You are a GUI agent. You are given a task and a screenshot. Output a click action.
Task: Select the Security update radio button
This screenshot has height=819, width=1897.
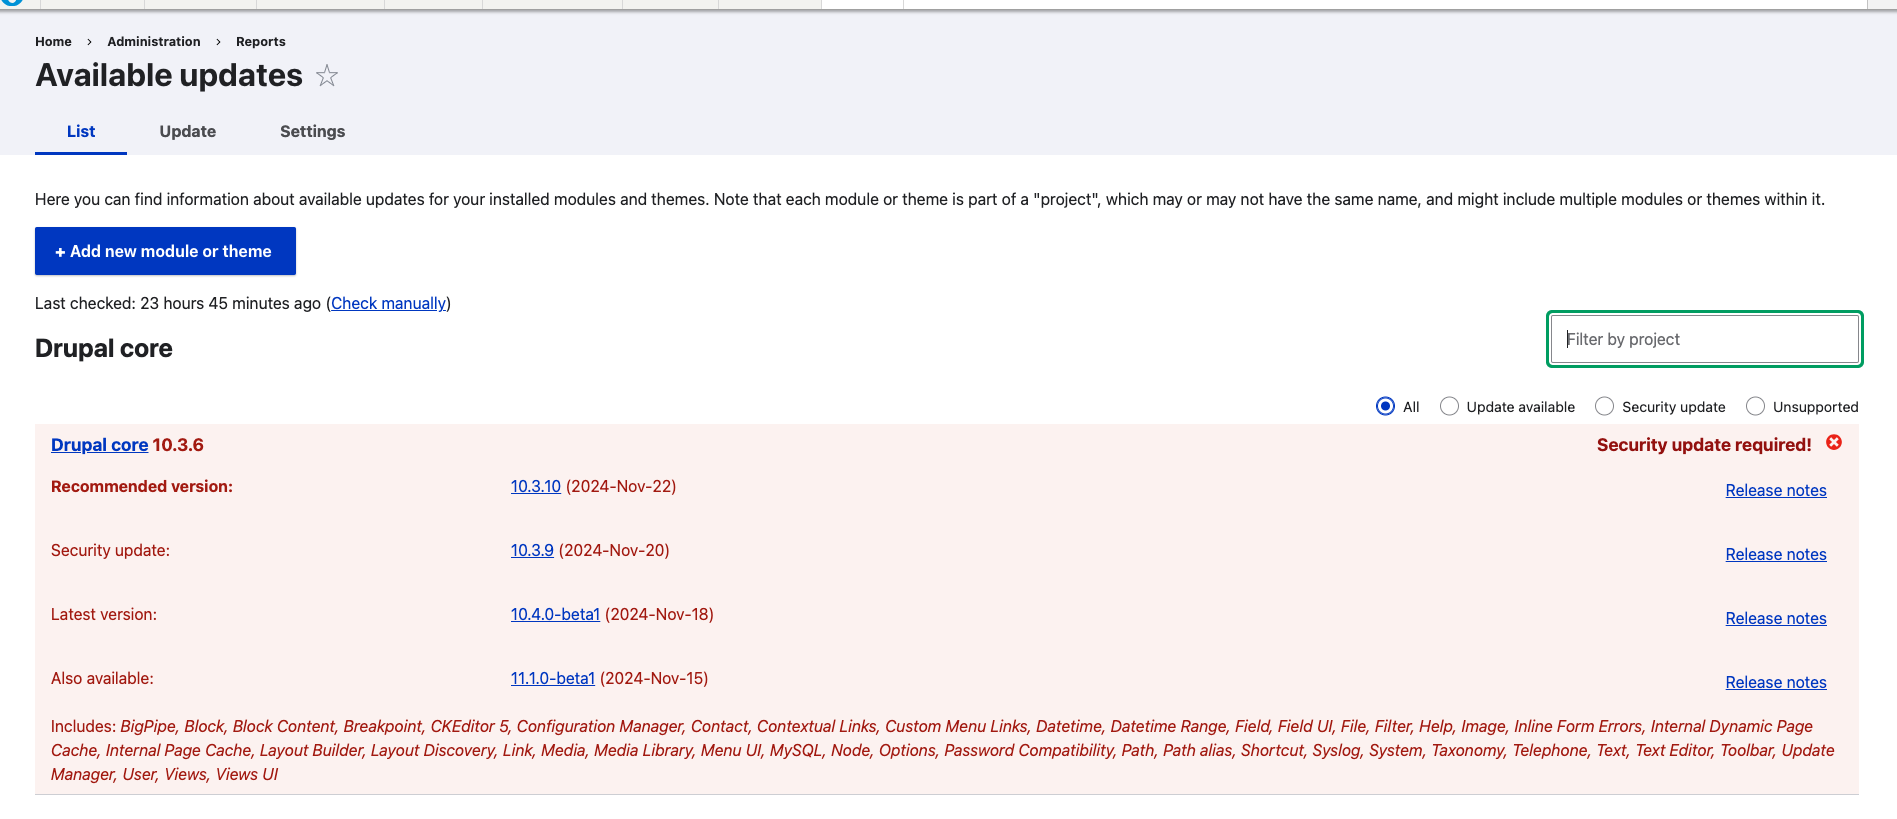1604,406
